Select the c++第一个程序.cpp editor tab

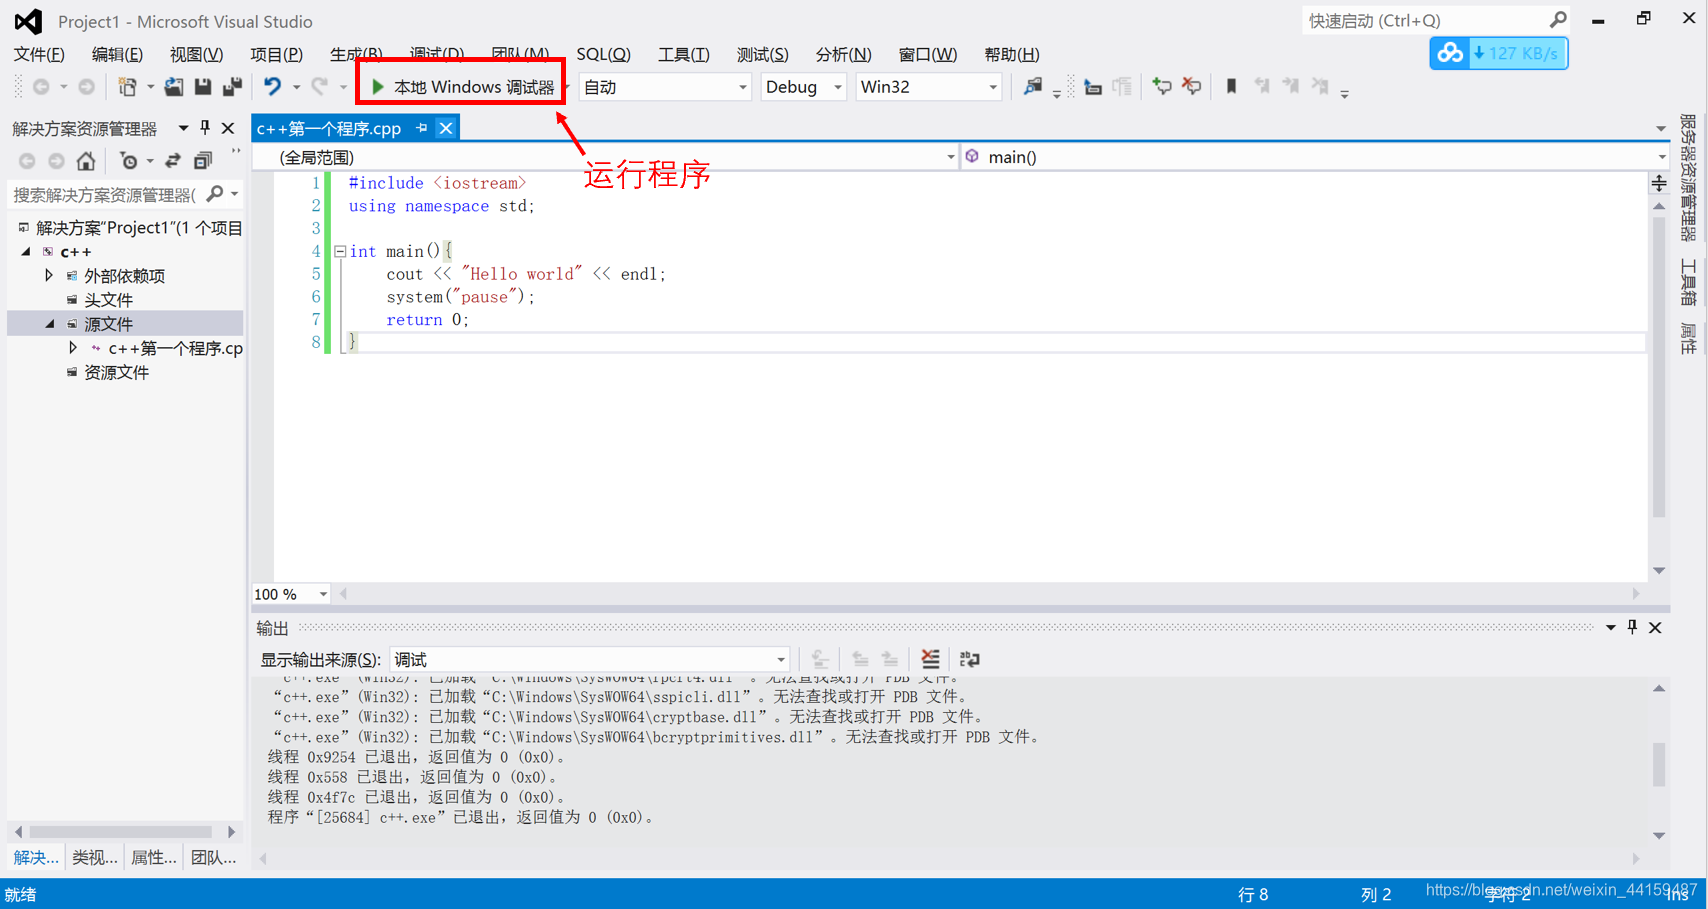point(329,128)
